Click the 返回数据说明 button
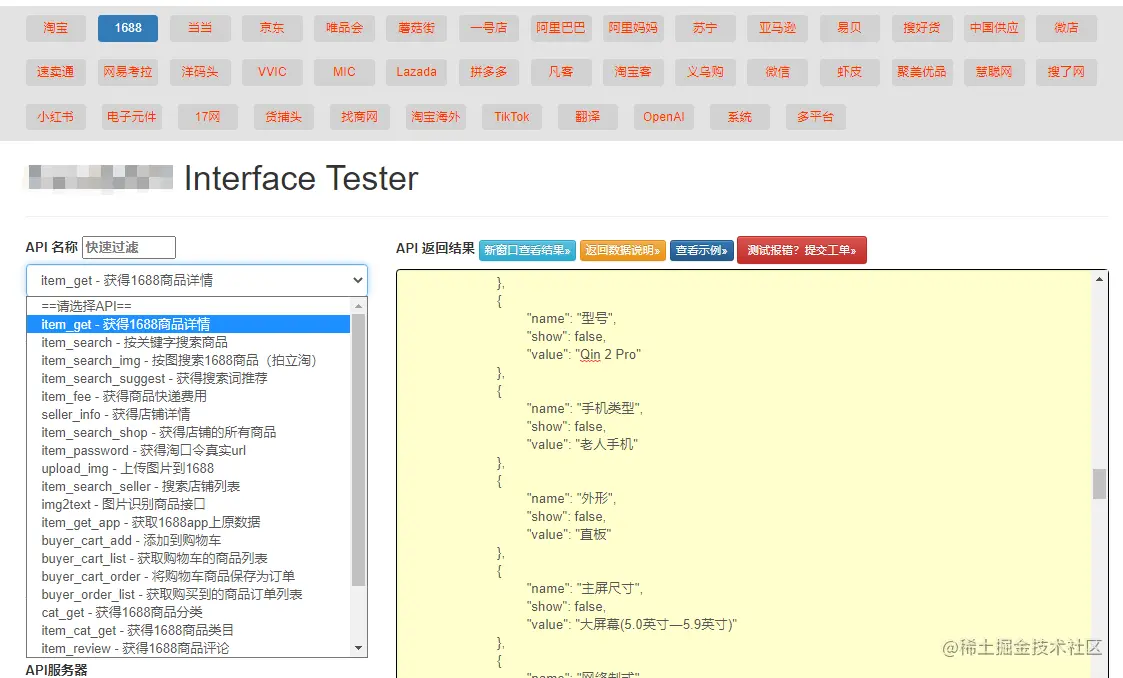The image size is (1123, 678). pyautogui.click(x=622, y=250)
